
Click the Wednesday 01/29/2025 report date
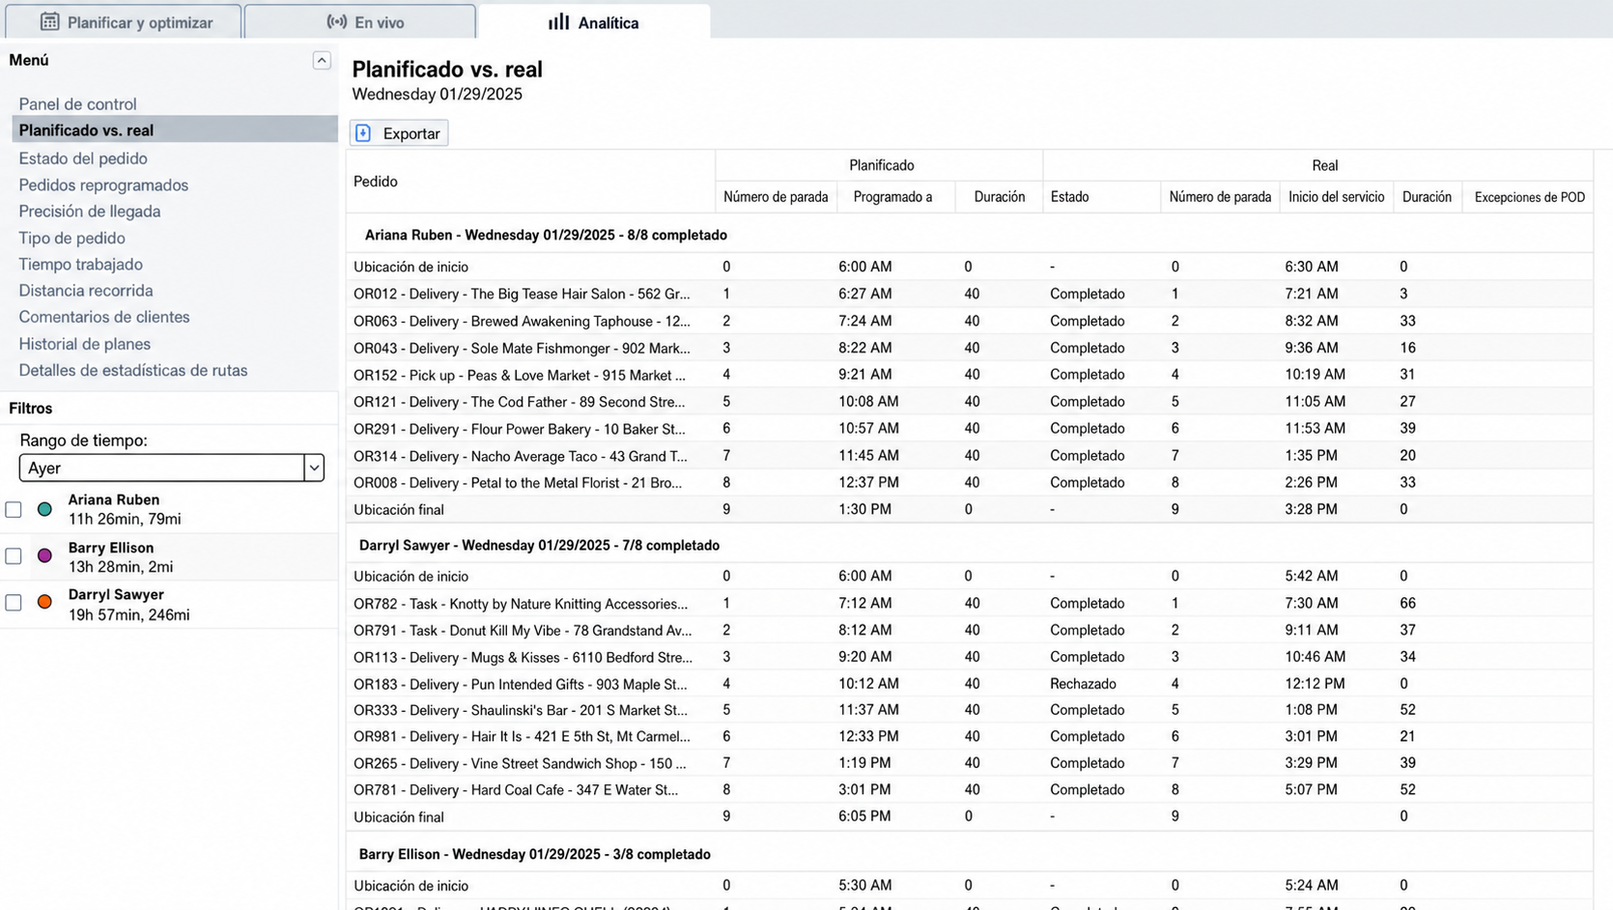437,95
